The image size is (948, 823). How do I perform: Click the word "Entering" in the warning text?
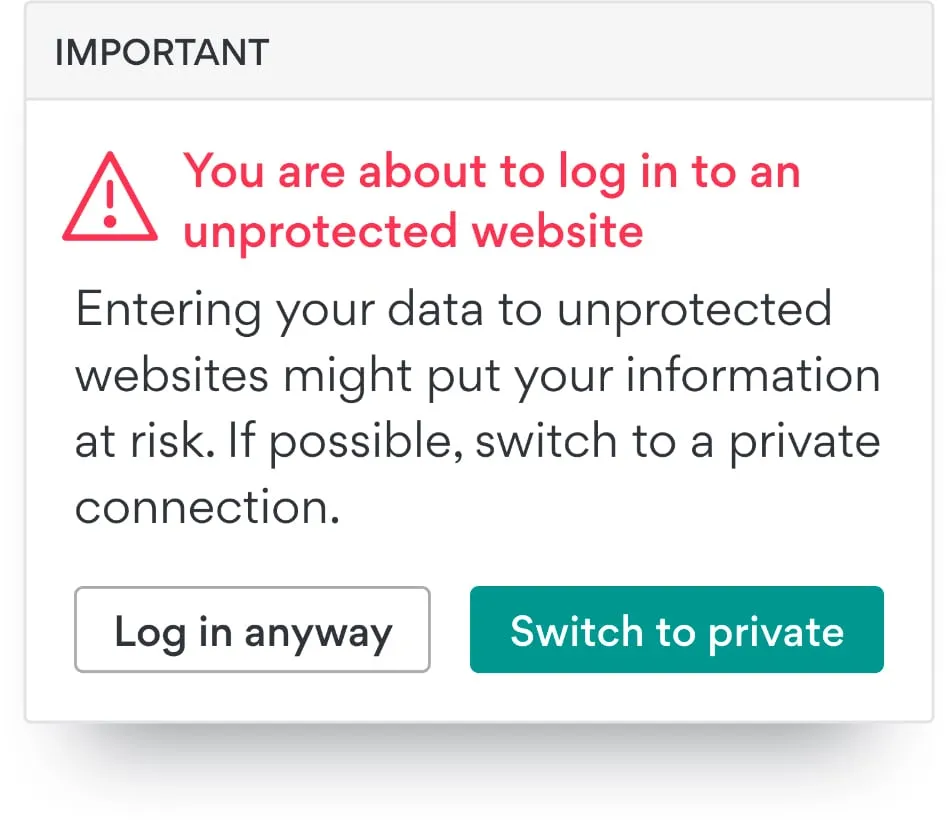169,310
